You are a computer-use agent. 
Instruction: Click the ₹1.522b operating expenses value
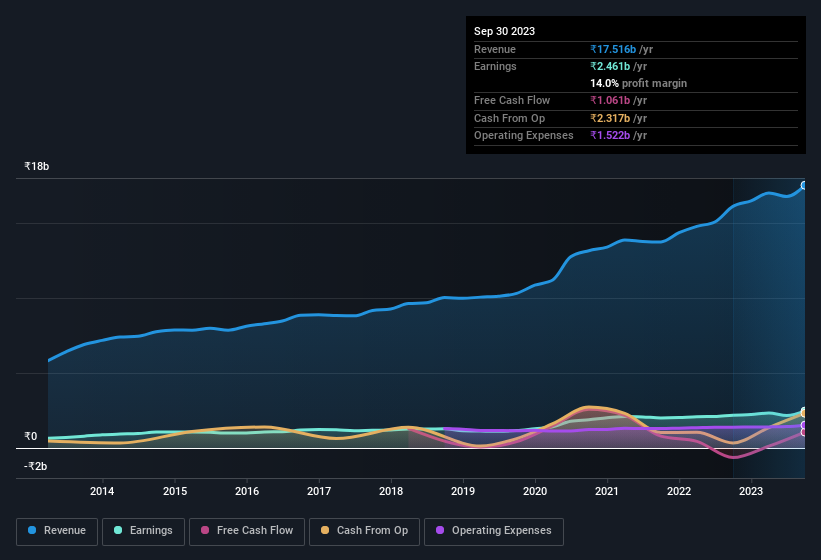tap(610, 136)
